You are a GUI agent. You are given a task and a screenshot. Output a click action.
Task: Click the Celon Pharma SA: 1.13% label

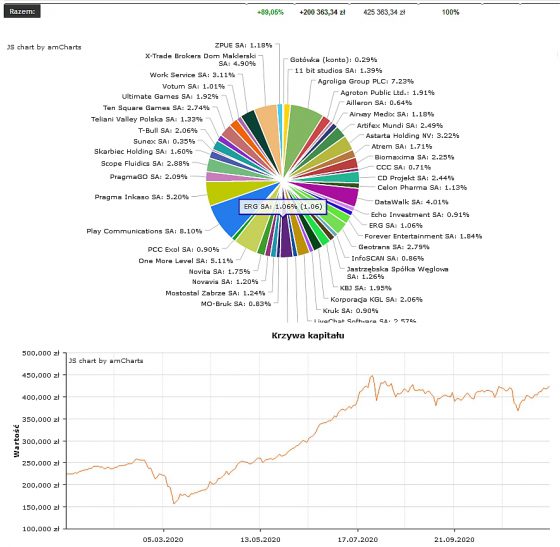tap(422, 187)
